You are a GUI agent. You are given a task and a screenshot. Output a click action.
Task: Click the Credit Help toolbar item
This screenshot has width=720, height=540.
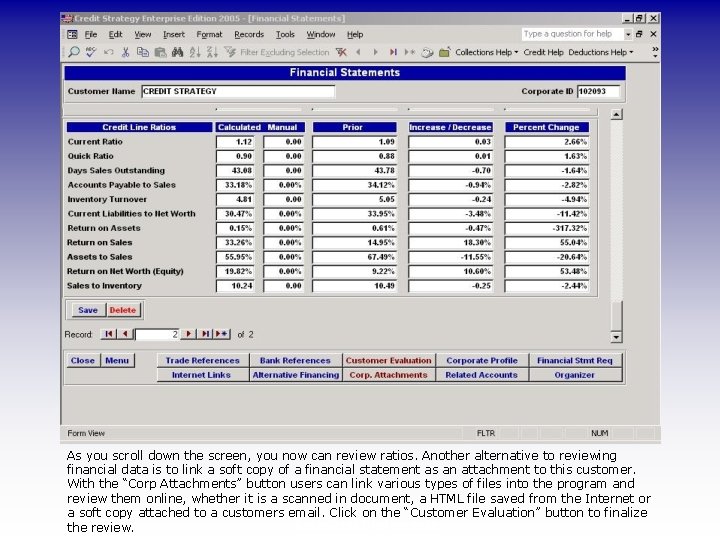coord(543,52)
